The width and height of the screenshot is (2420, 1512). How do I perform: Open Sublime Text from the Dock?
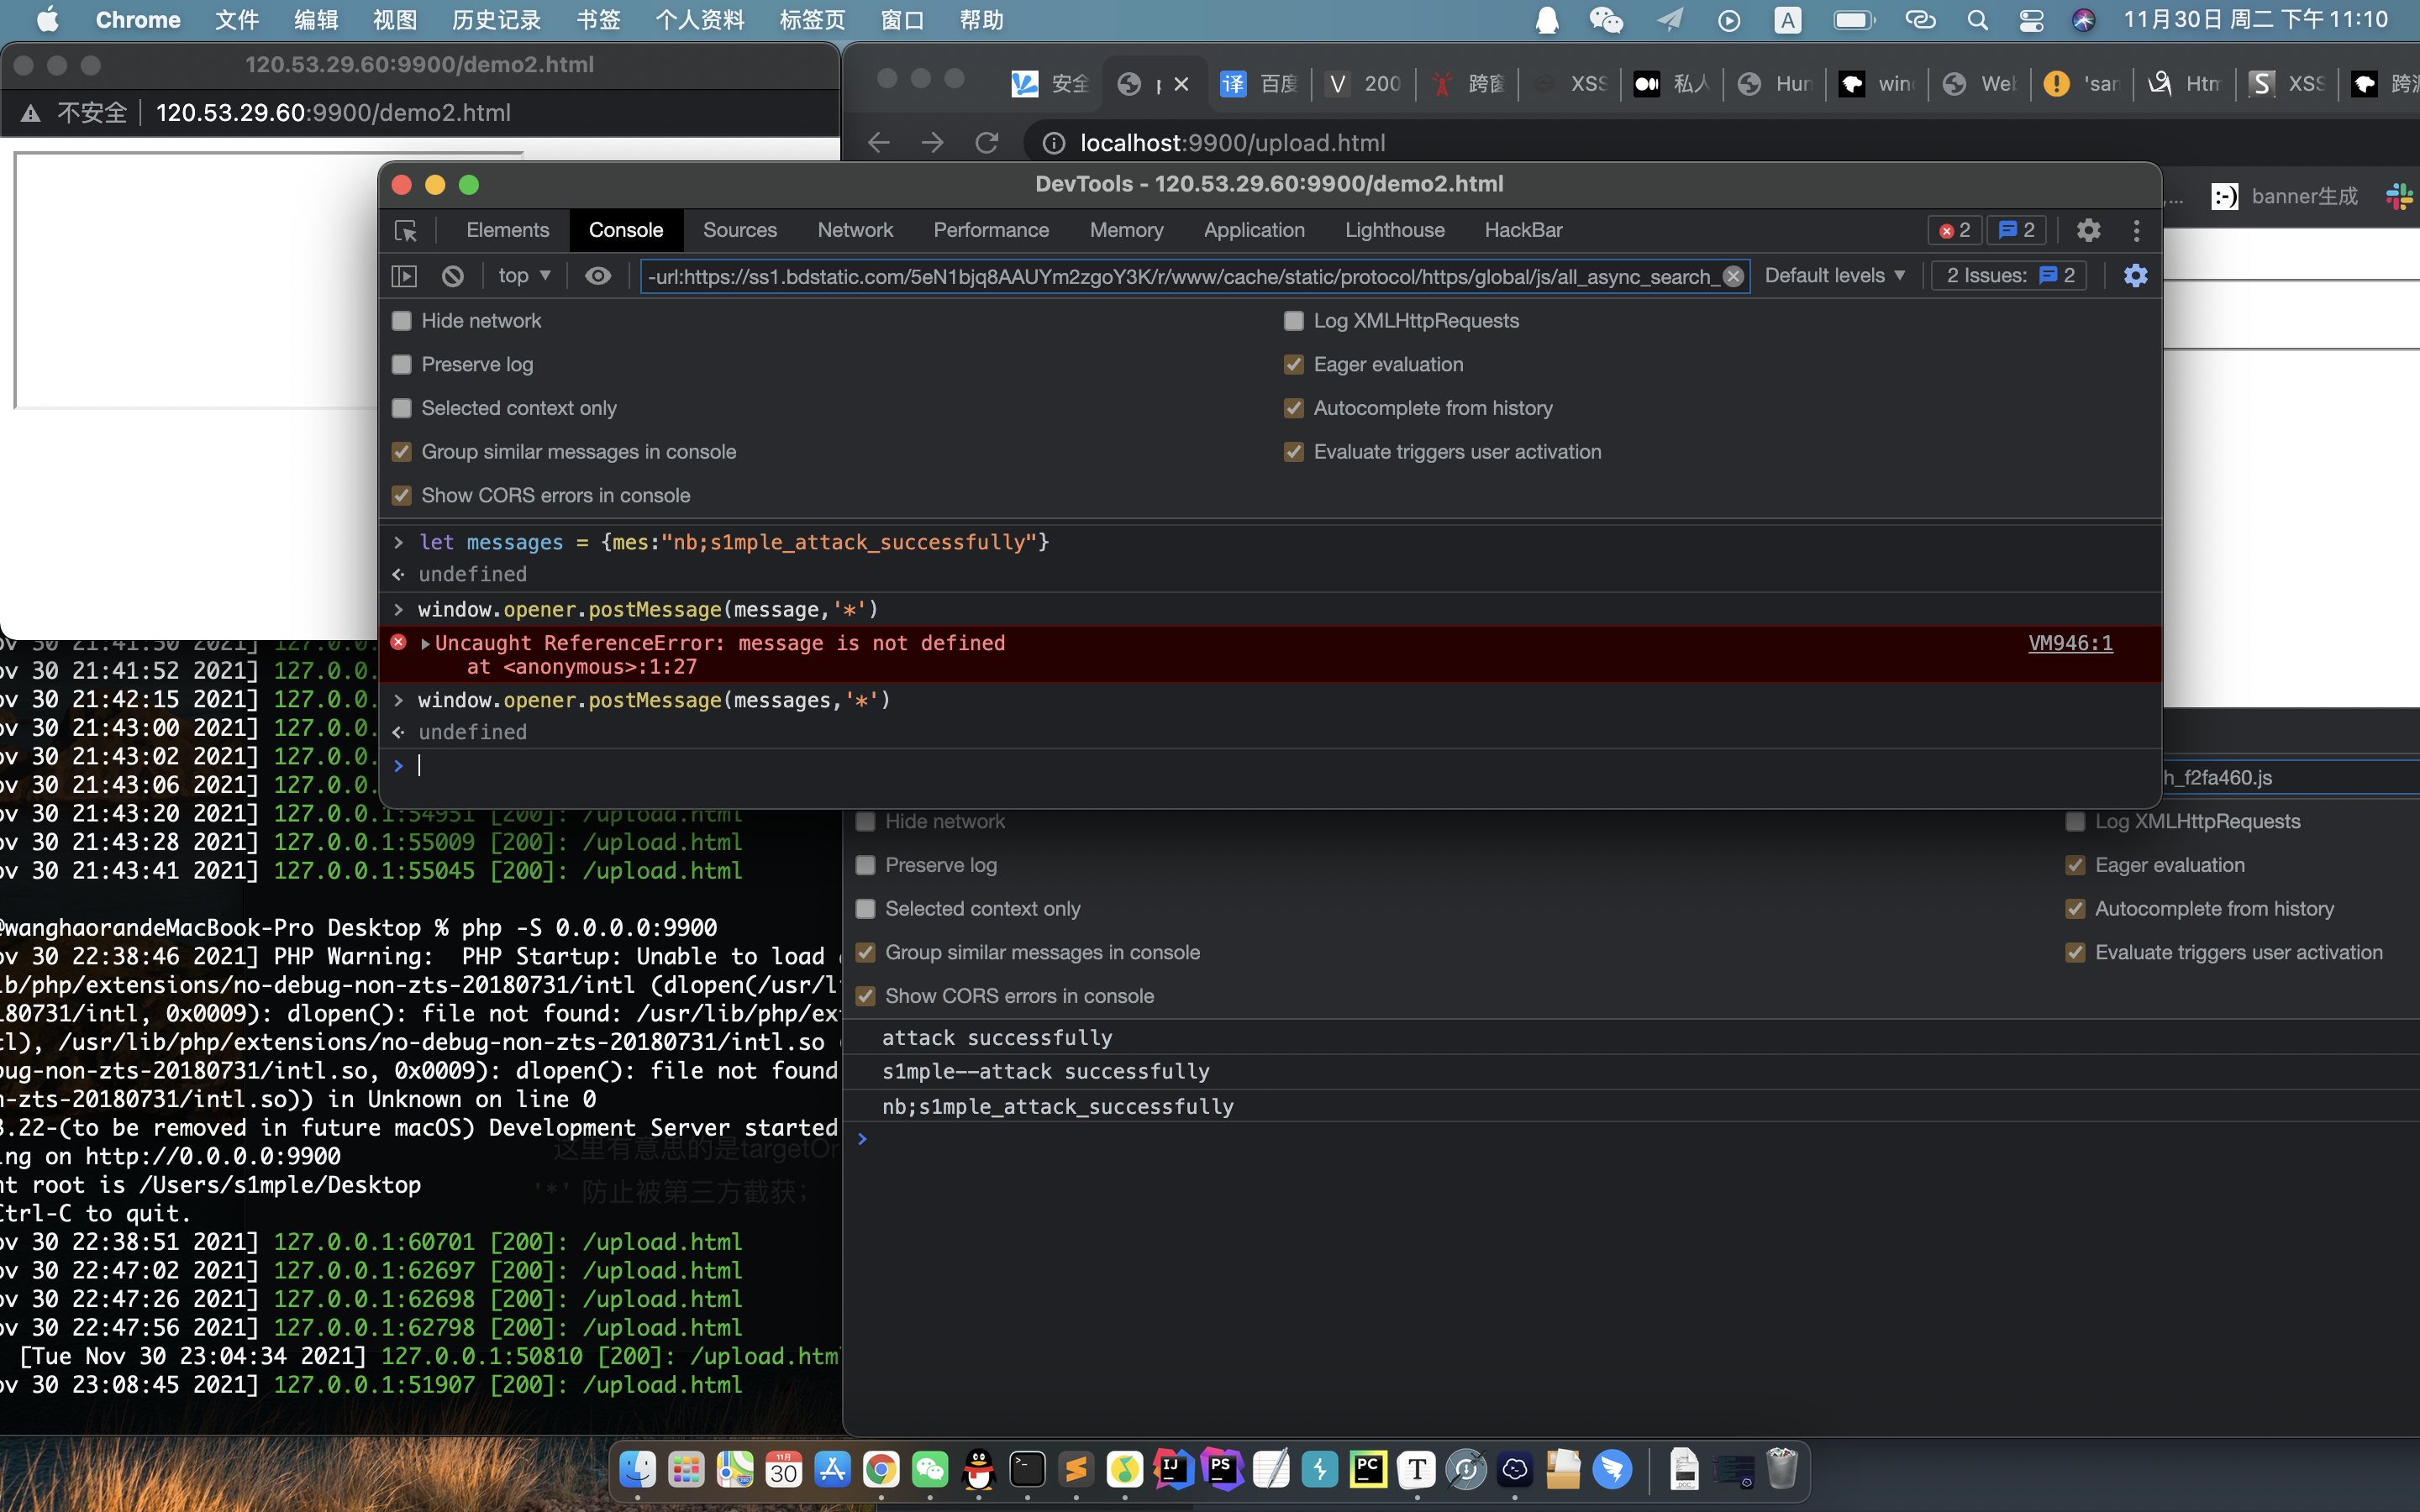pyautogui.click(x=1076, y=1469)
